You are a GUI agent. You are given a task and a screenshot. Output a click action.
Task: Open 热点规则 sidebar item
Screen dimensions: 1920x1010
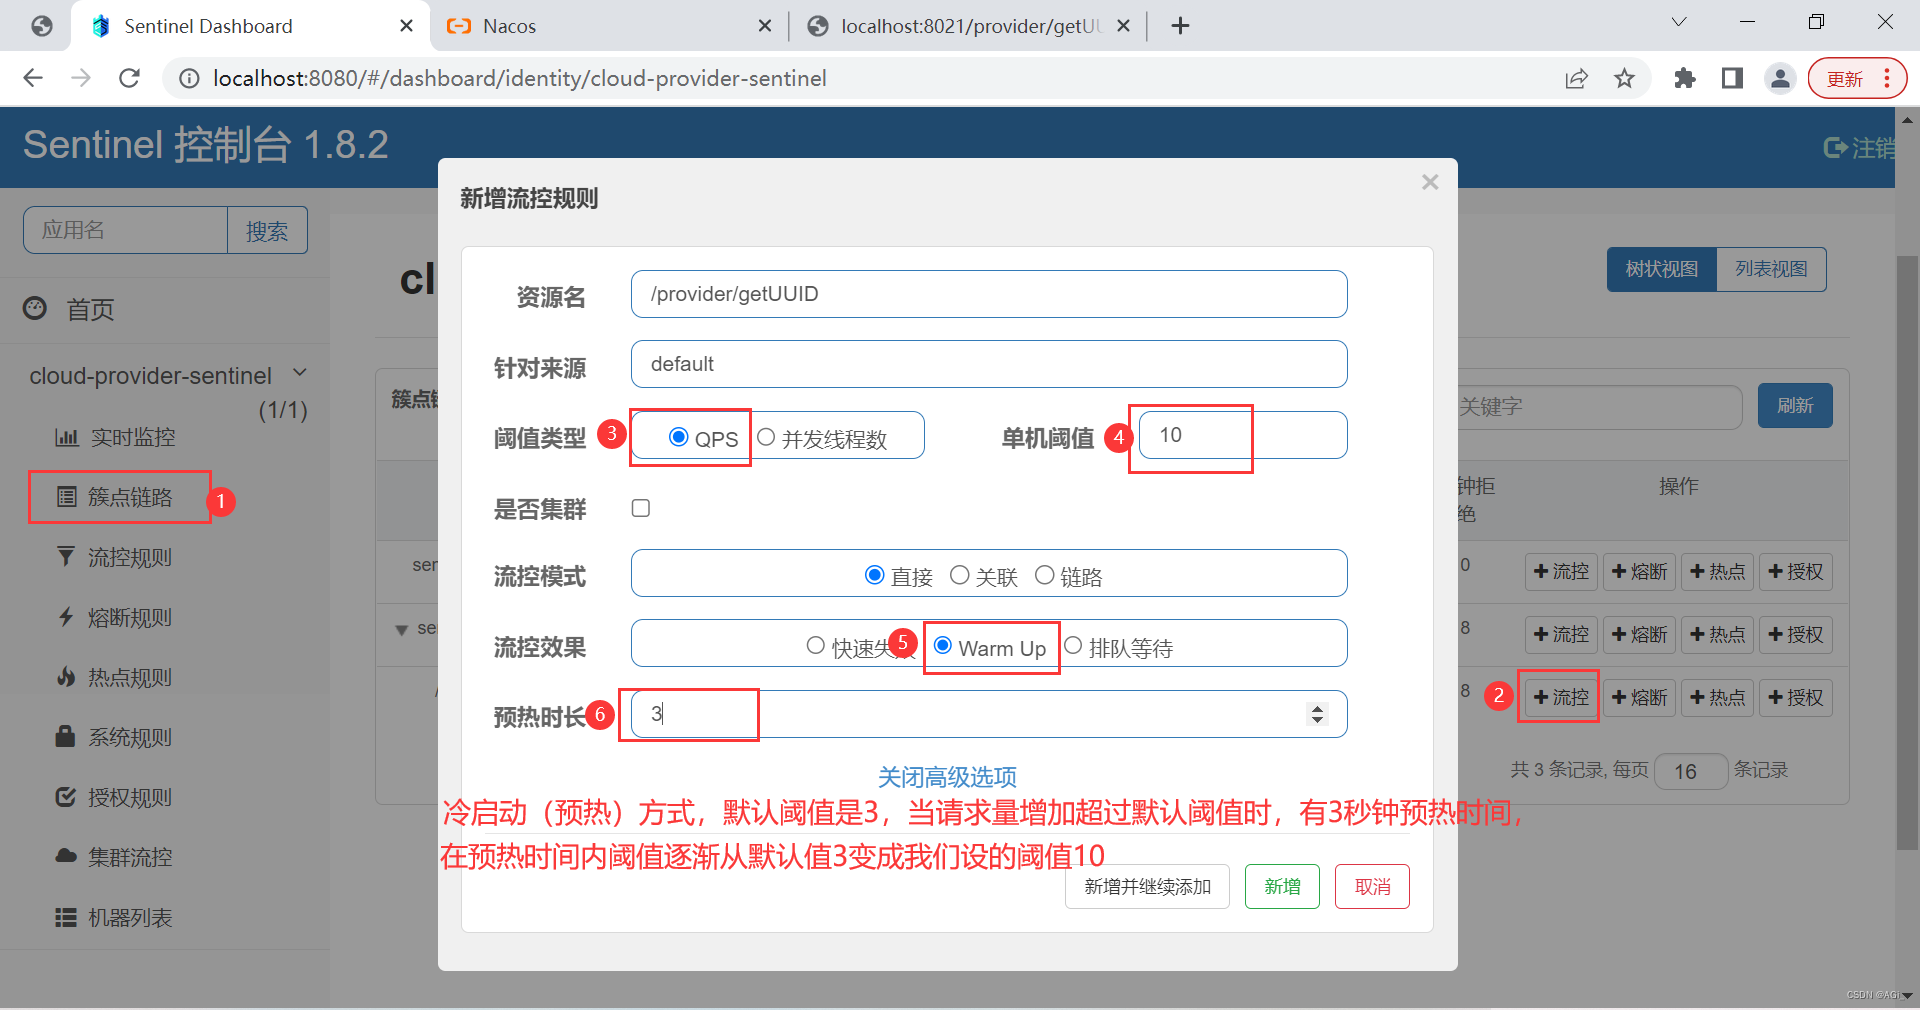[116, 677]
